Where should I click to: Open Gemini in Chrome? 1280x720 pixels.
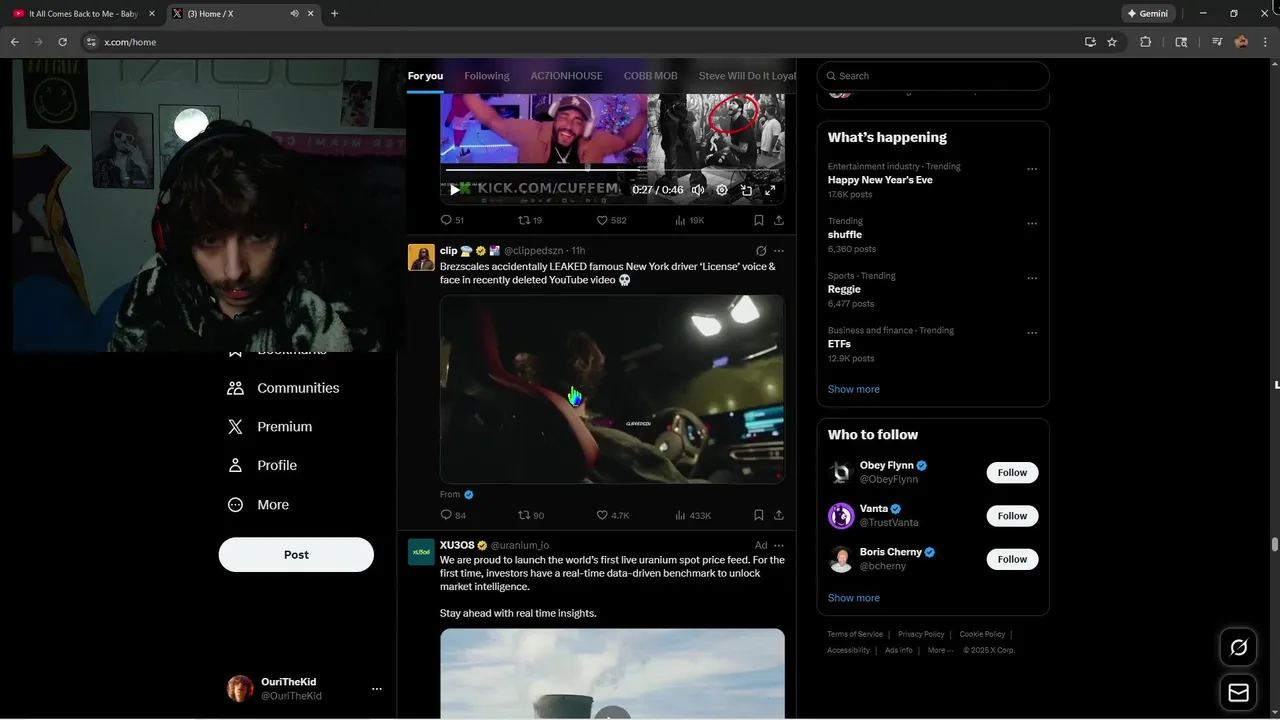click(x=1147, y=14)
